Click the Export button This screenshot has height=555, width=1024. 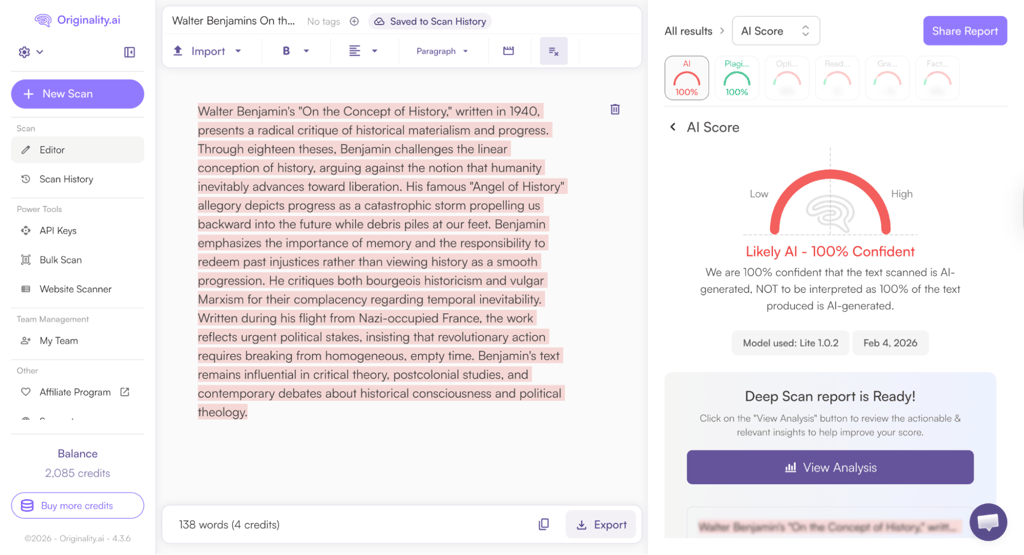pos(601,524)
